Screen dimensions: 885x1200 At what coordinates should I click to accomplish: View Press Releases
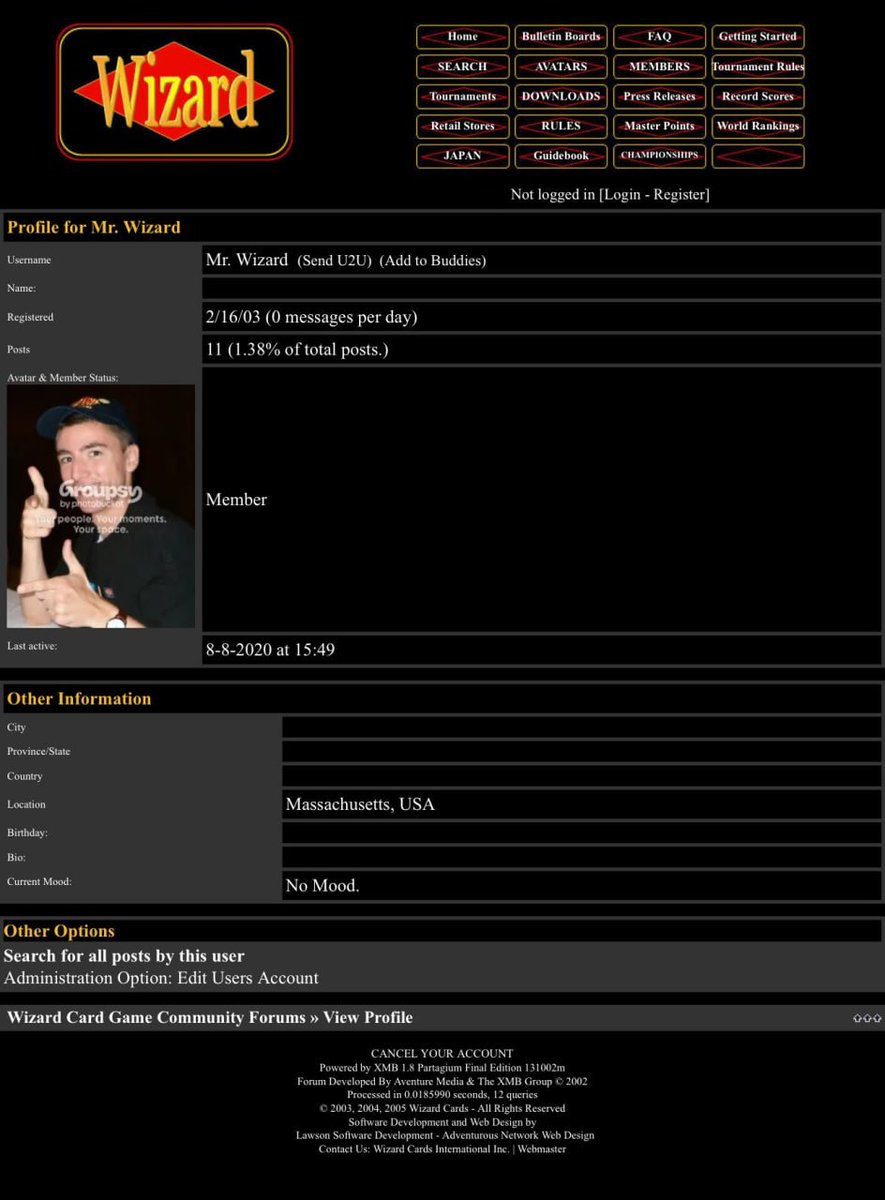[x=659, y=97]
